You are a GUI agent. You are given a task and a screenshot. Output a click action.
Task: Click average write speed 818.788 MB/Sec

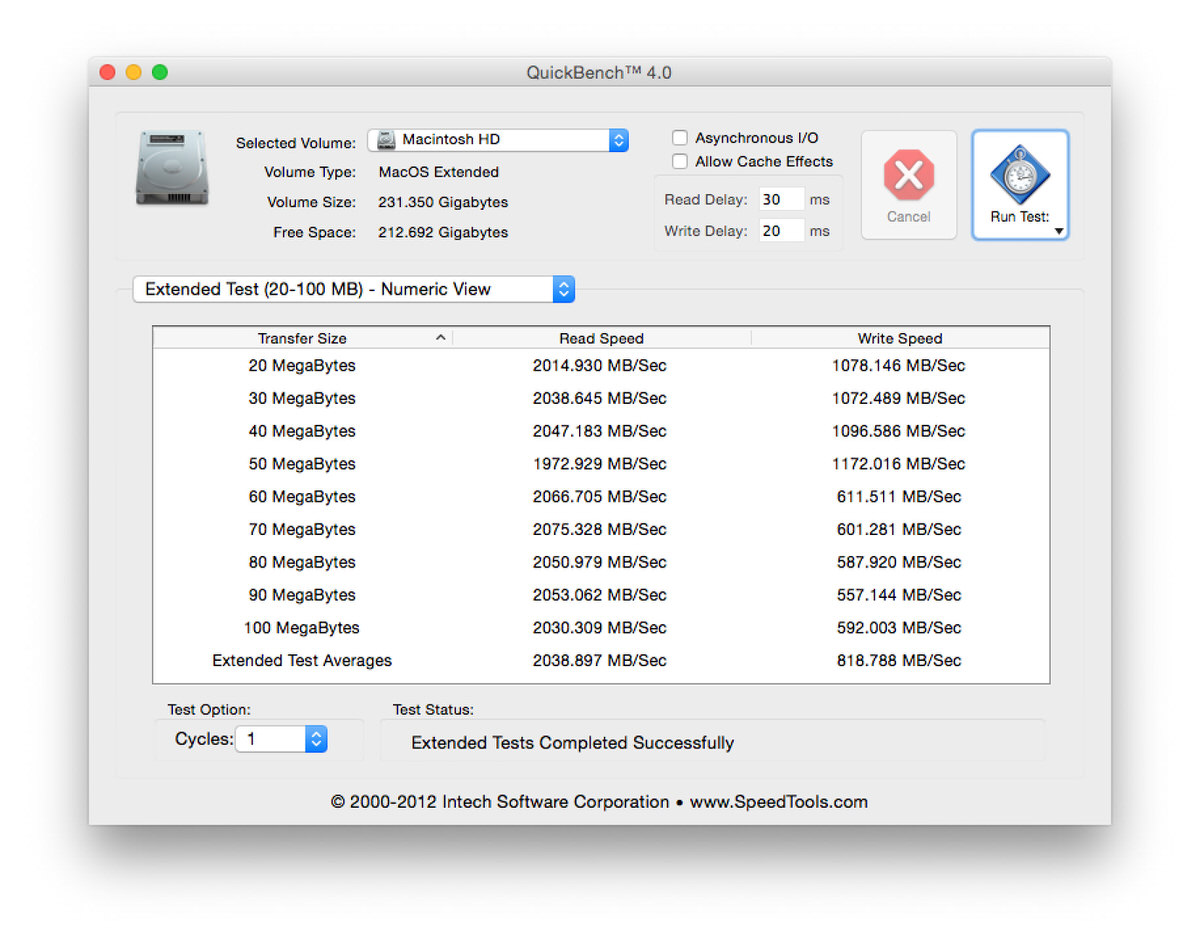(x=899, y=660)
